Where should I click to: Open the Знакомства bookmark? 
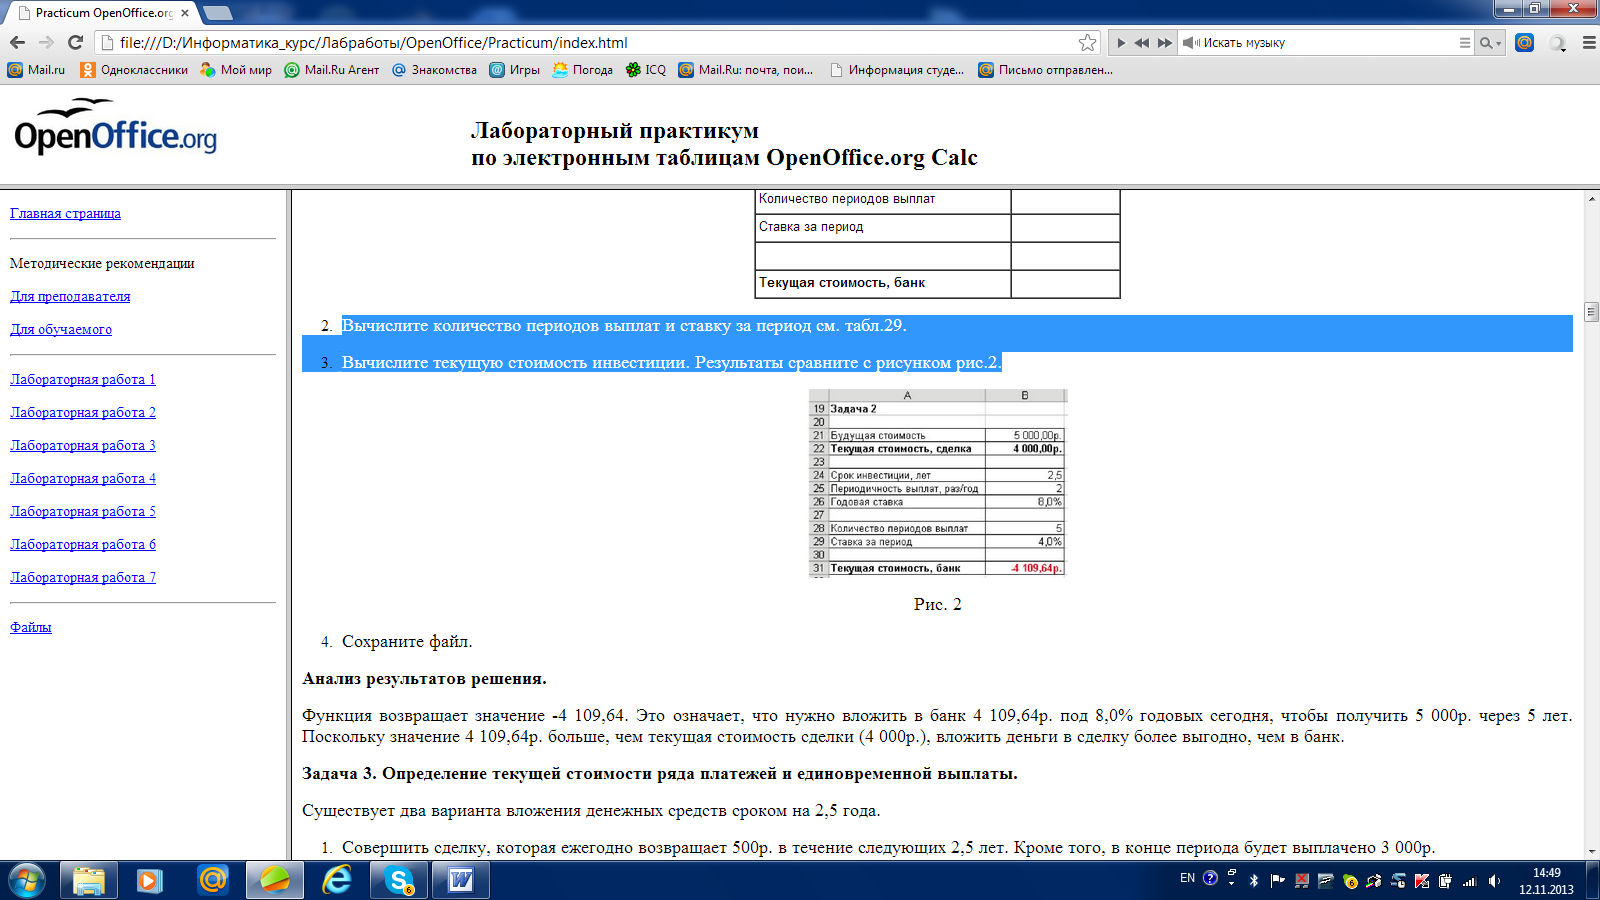434,70
